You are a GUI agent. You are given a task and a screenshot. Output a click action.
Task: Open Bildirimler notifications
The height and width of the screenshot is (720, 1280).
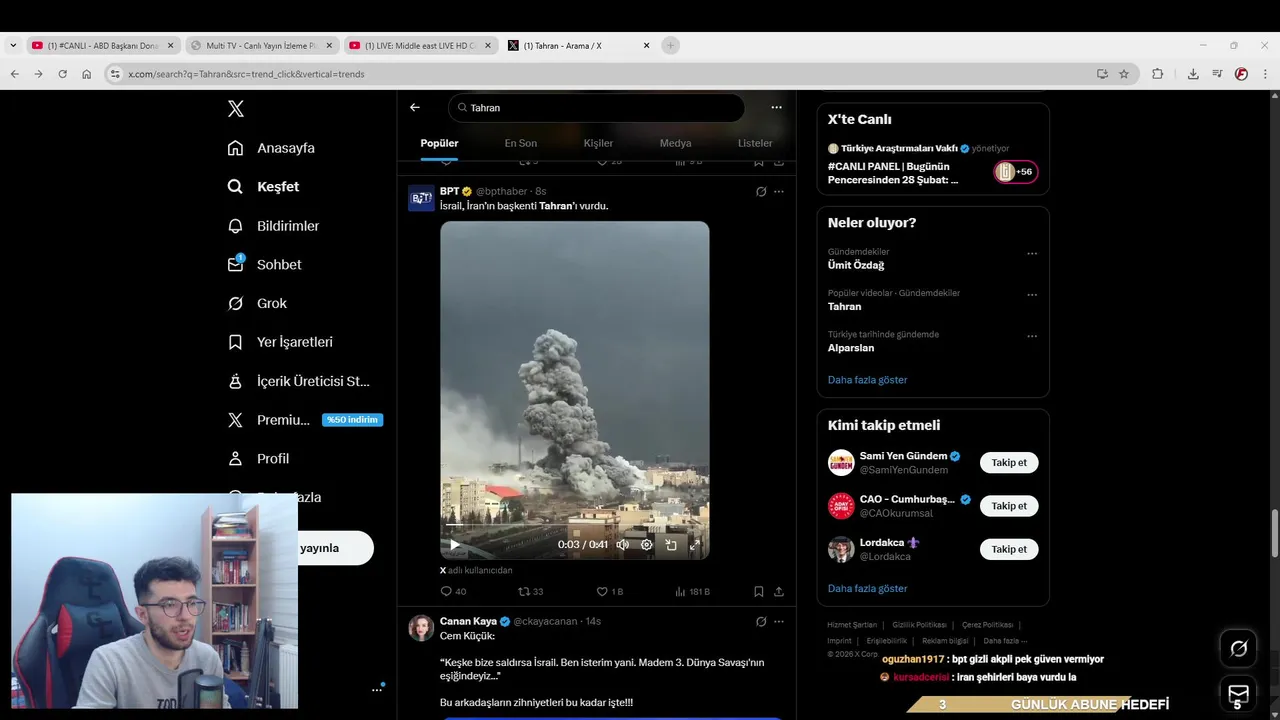(273, 226)
